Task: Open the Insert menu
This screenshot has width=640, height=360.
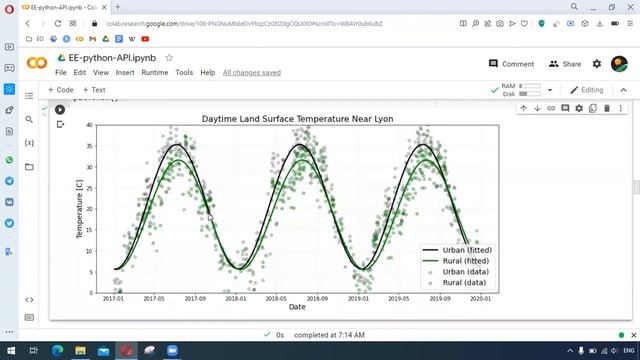Action: pyautogui.click(x=125, y=73)
